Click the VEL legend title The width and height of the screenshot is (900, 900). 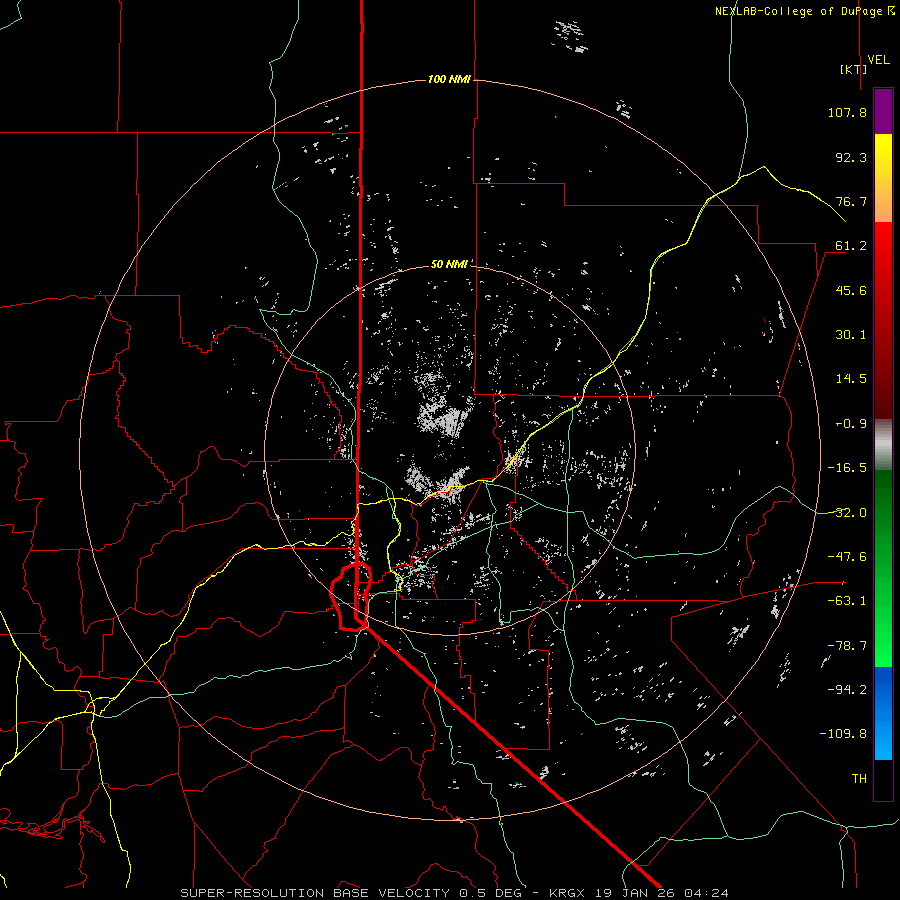click(878, 60)
